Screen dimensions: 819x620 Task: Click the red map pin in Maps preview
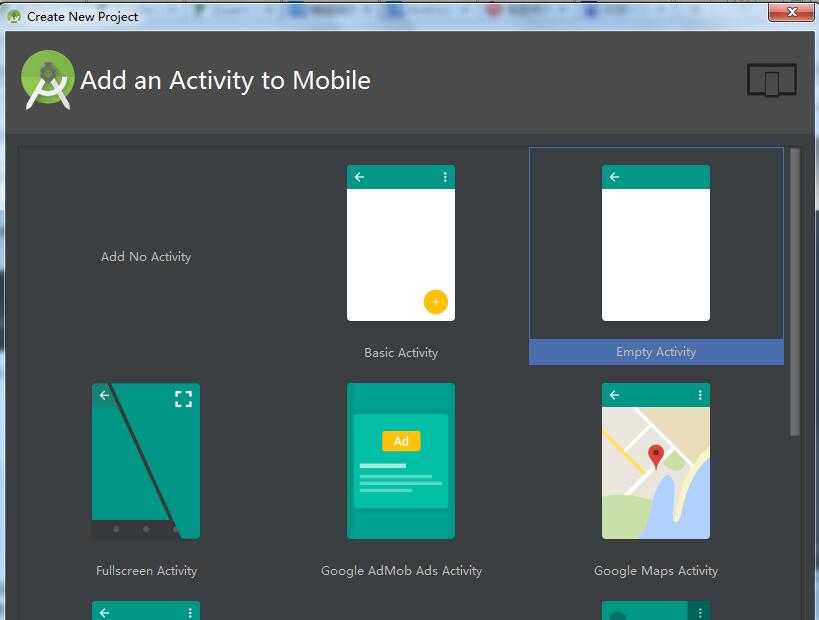[x=656, y=456]
